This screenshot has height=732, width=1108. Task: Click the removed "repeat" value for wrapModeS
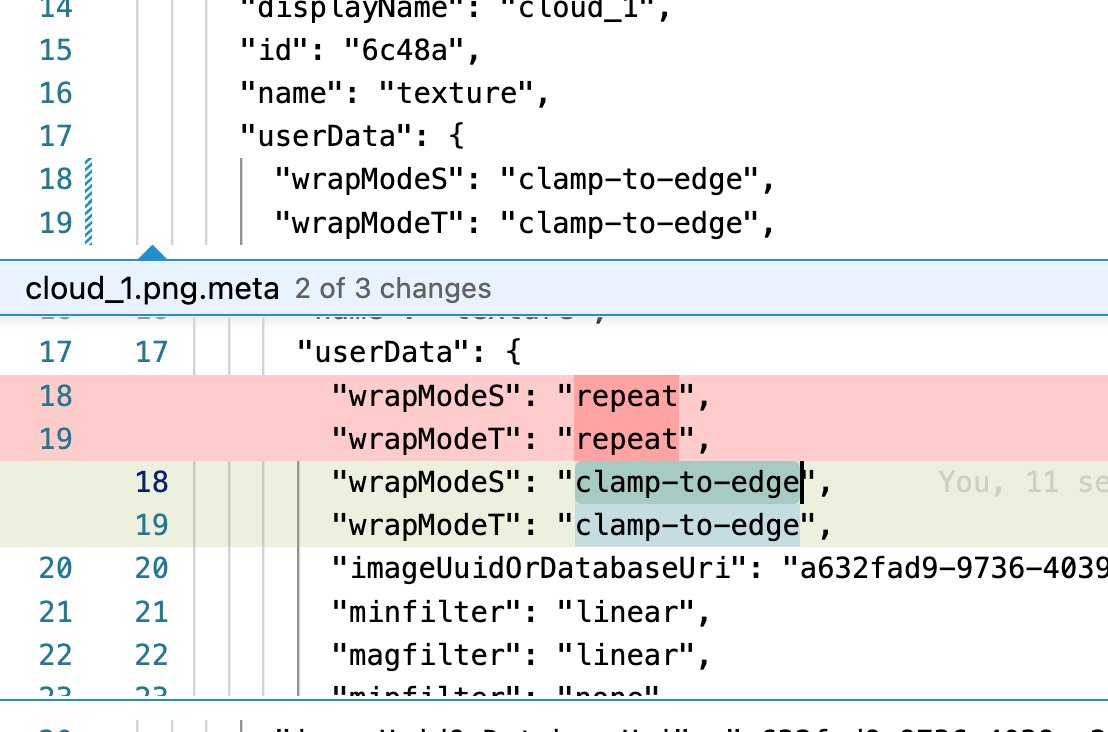coord(627,397)
